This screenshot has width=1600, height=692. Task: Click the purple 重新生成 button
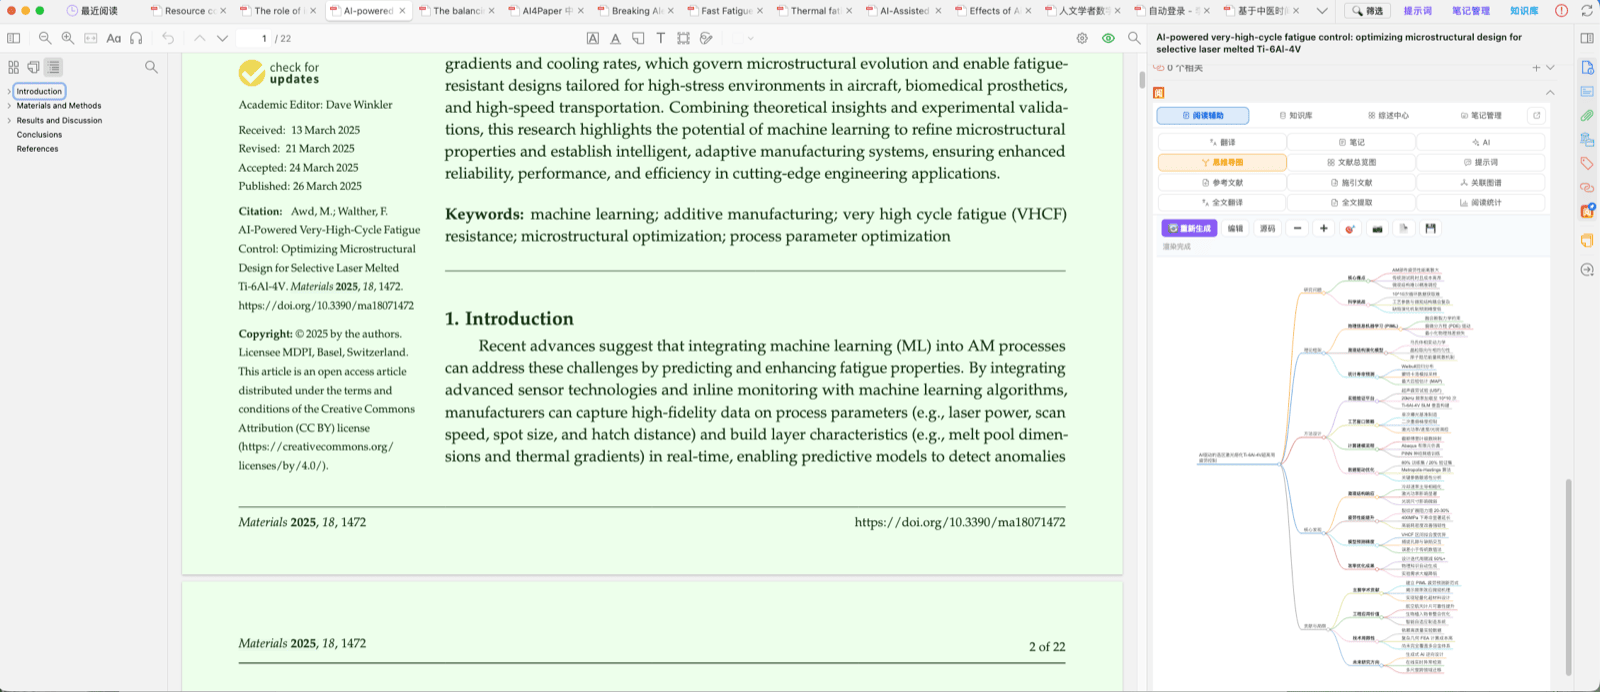tap(1189, 228)
